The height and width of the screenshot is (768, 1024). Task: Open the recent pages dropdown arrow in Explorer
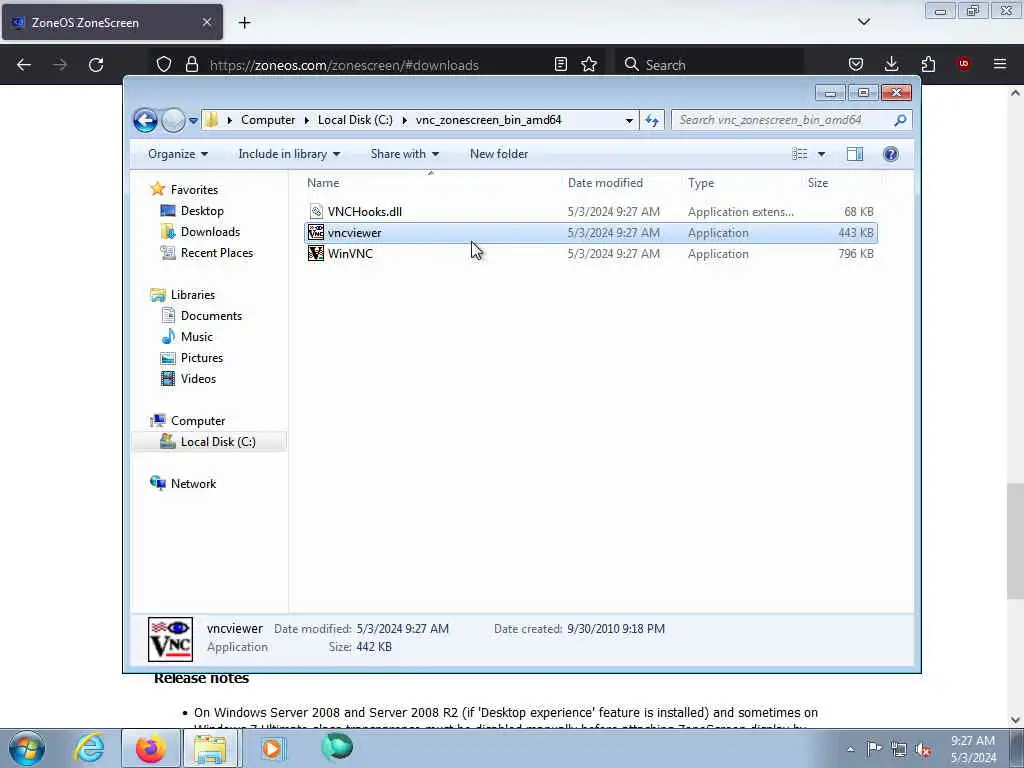point(193,121)
